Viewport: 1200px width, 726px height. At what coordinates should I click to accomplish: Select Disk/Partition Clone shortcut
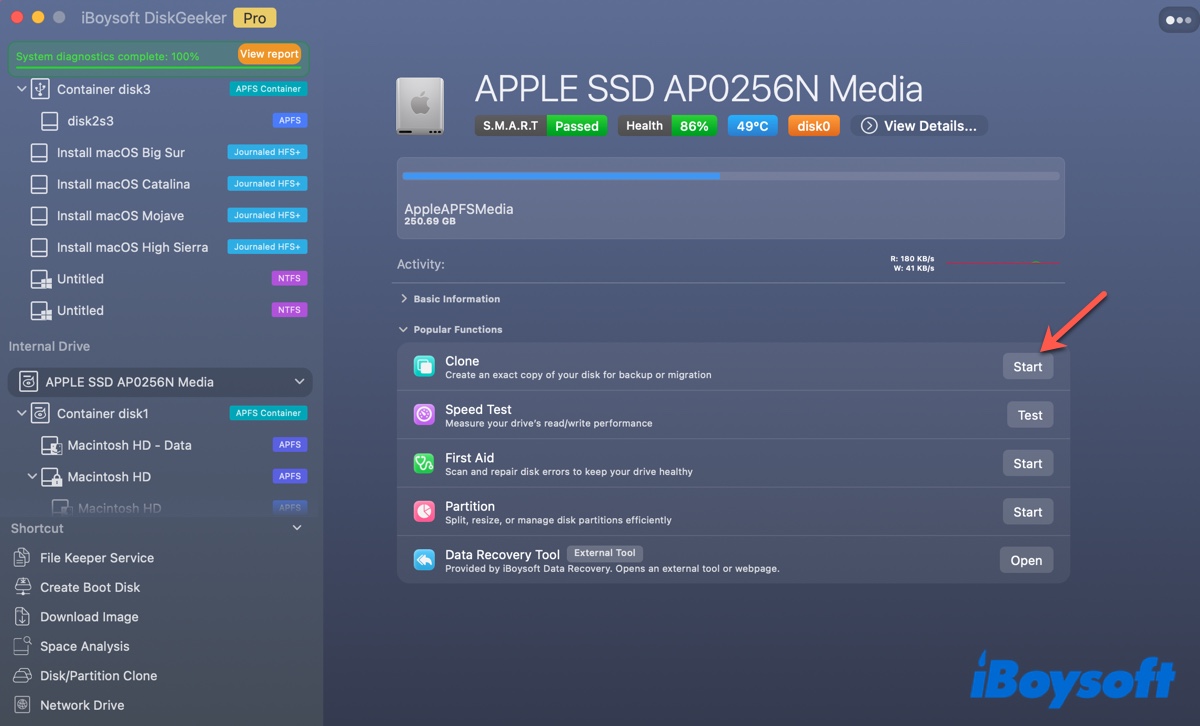tap(98, 676)
